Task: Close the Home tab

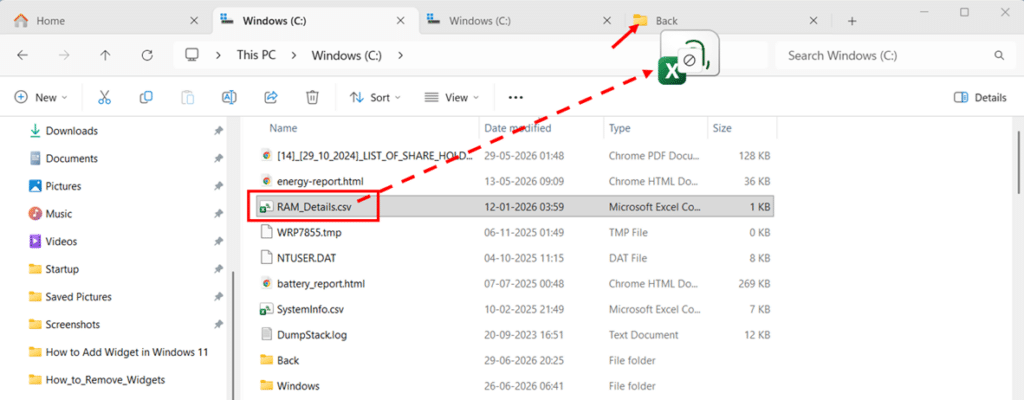Action: [194, 21]
